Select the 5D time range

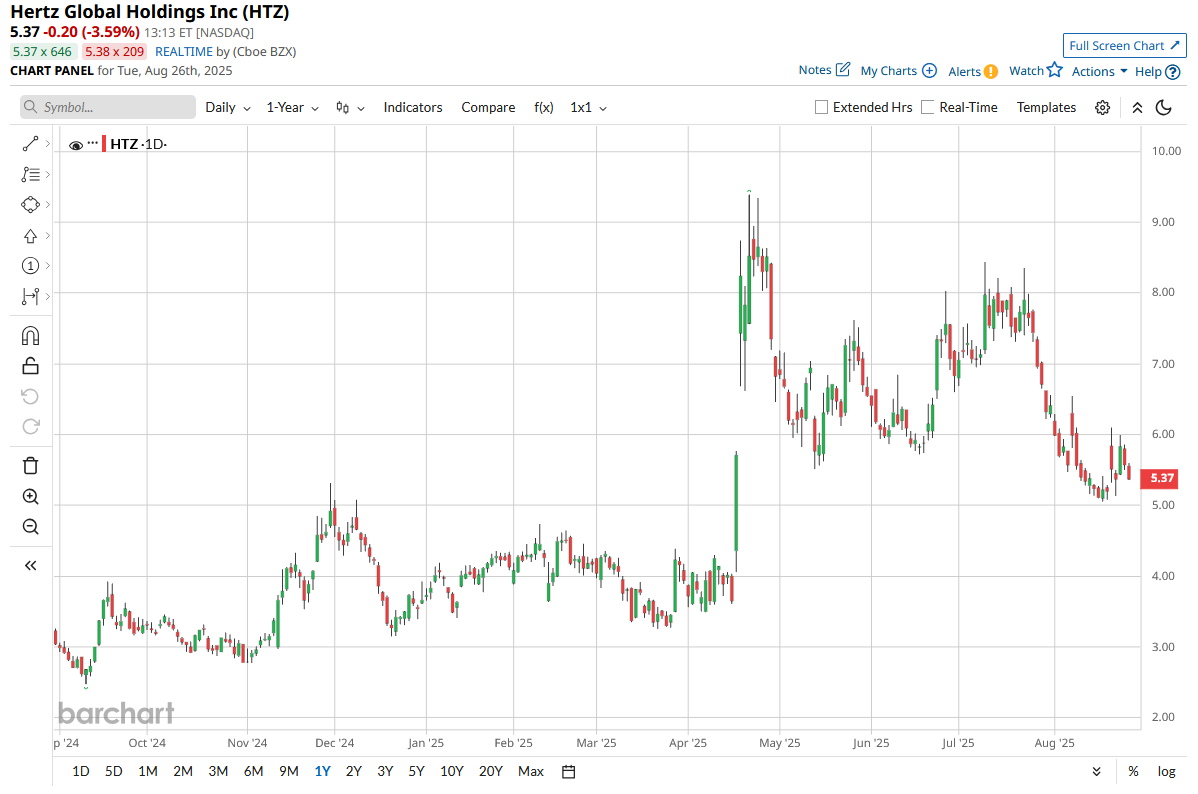114,772
